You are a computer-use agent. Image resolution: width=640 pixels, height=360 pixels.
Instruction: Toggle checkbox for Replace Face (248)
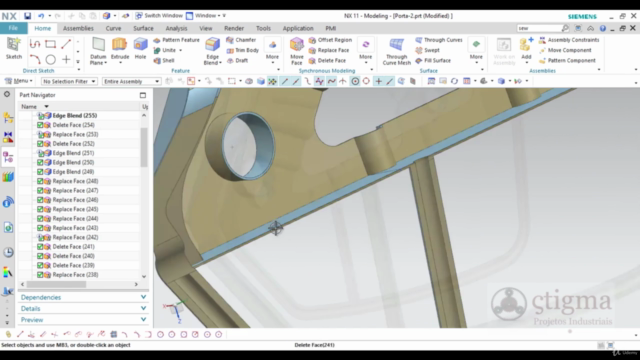point(40,181)
